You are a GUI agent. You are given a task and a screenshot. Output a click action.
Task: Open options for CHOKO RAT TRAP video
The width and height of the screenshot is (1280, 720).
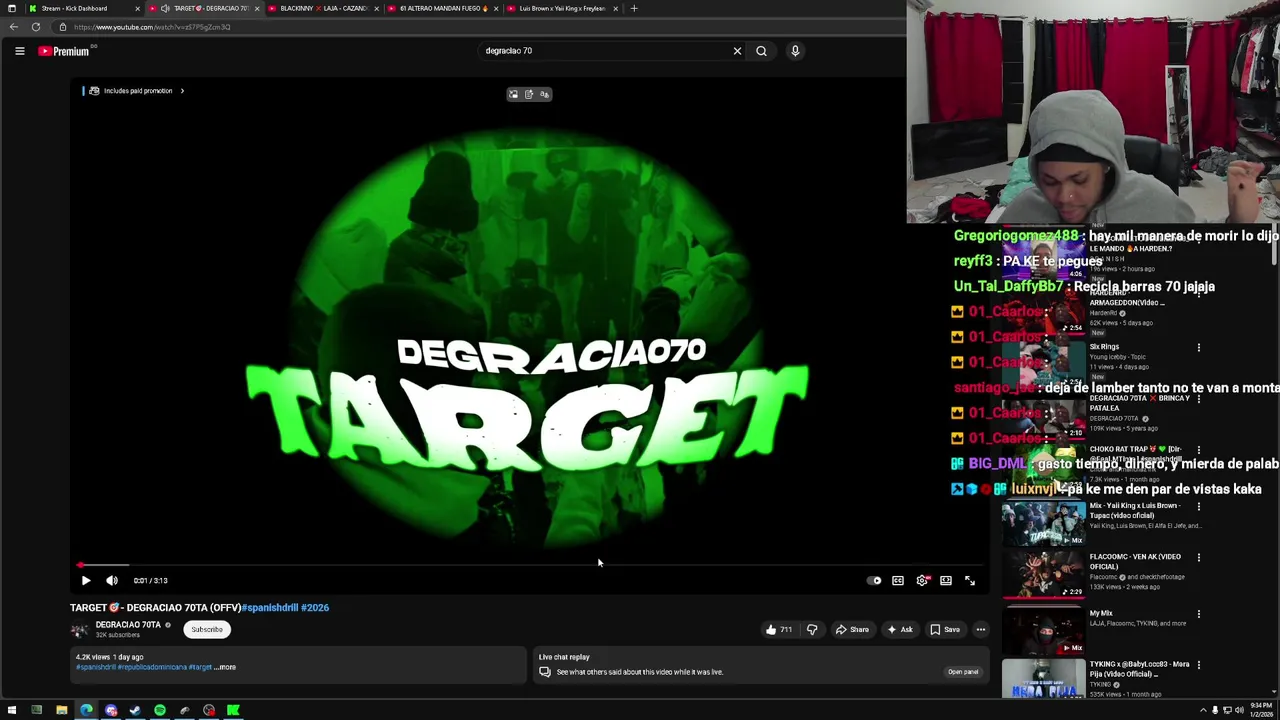1198,450
